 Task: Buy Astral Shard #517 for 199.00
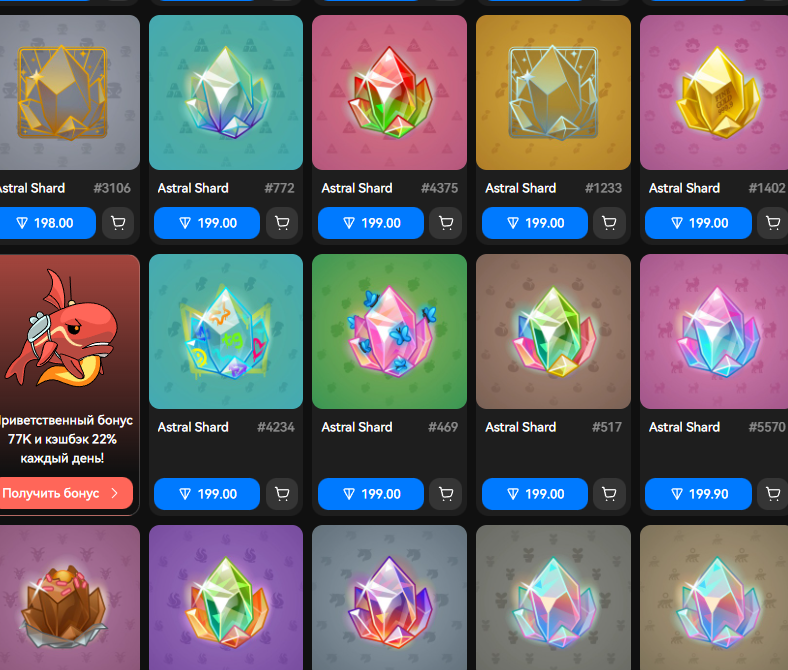click(x=535, y=494)
